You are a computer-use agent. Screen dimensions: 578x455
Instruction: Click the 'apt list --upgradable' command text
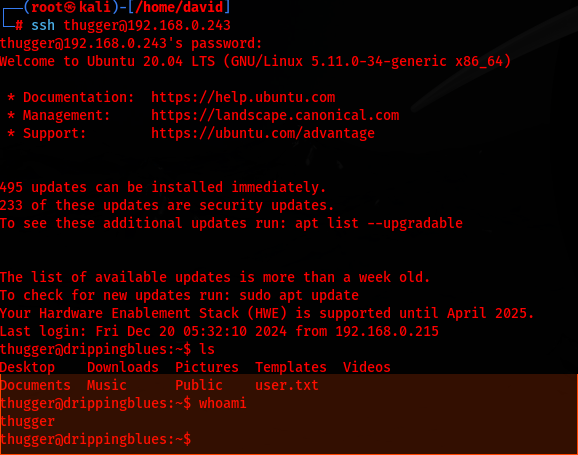click(x=379, y=223)
